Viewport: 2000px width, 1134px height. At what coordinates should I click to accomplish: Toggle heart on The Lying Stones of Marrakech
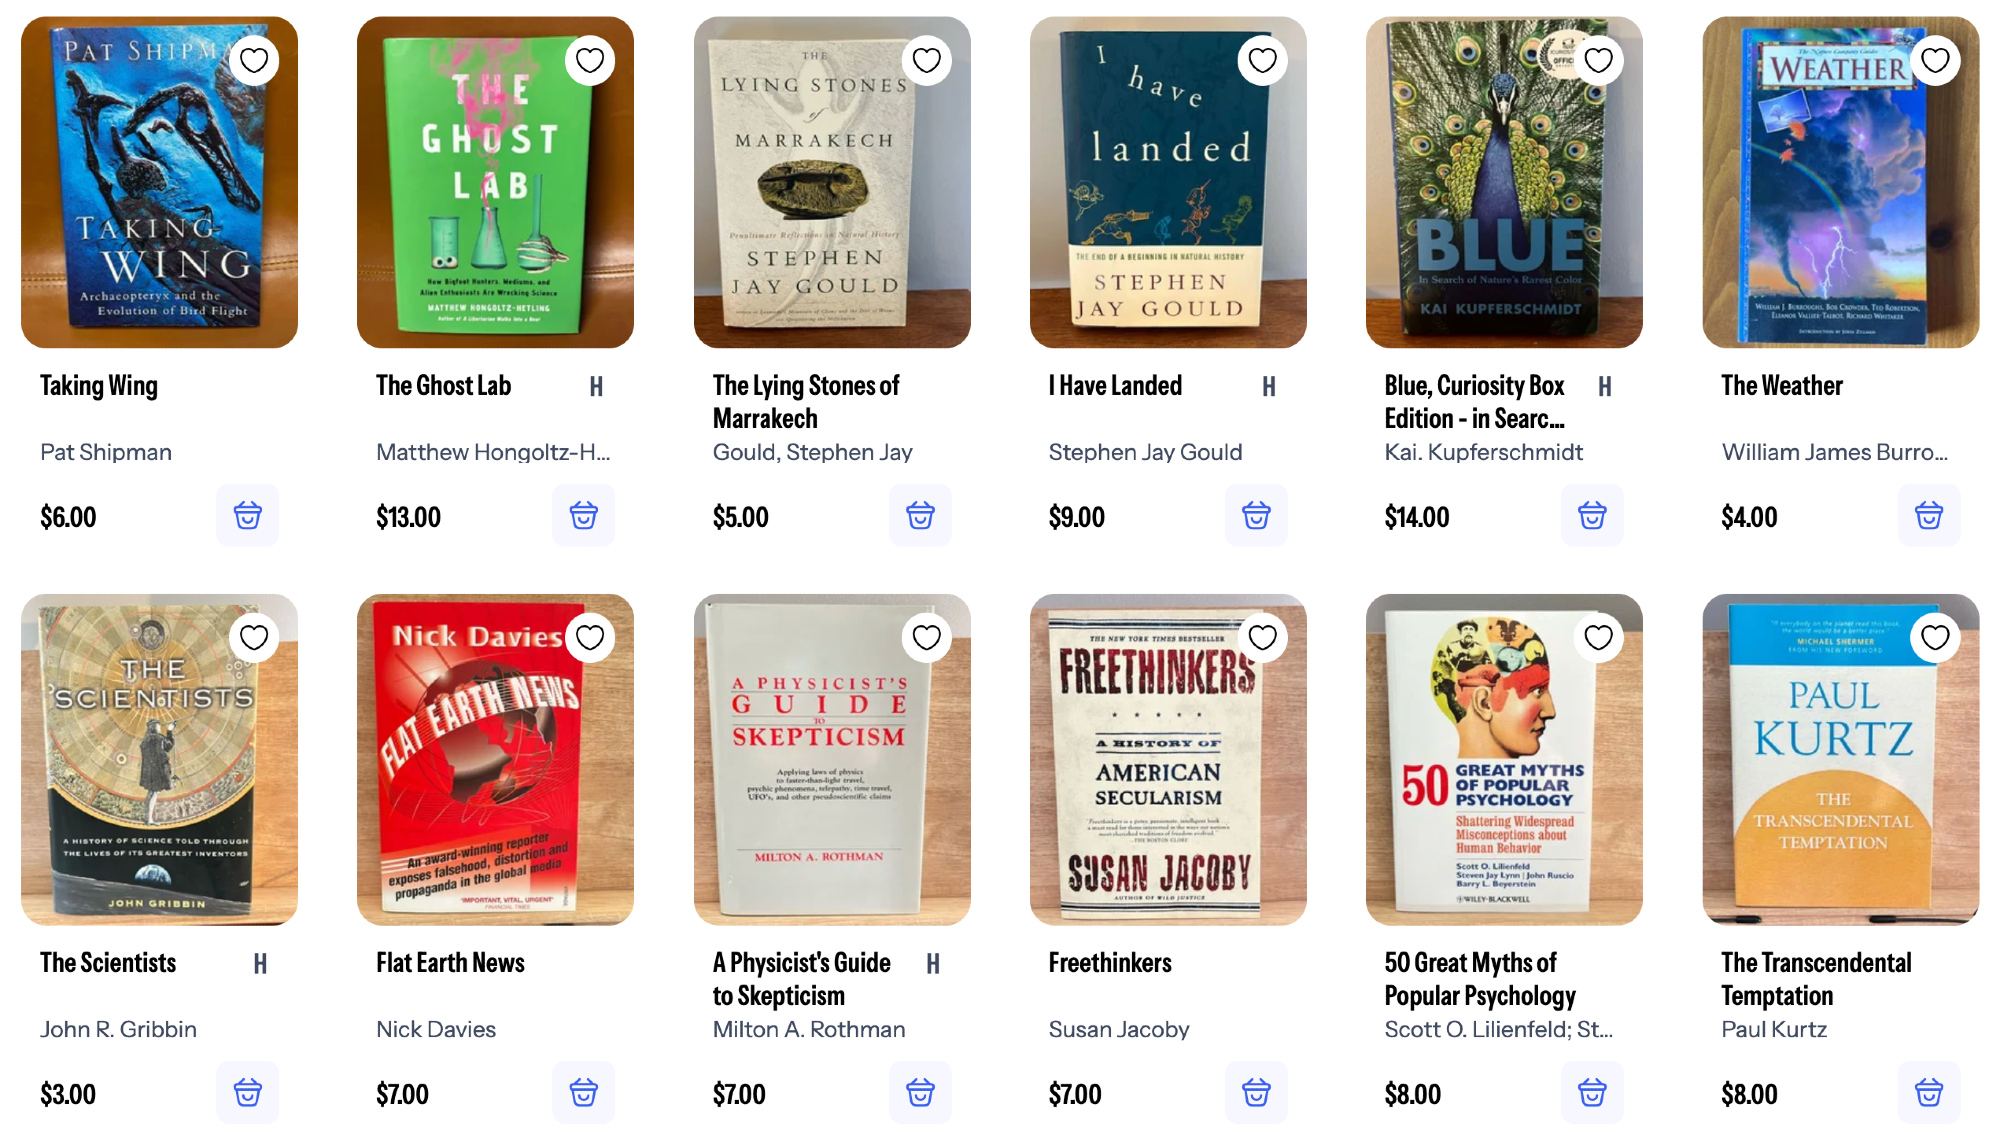[926, 60]
